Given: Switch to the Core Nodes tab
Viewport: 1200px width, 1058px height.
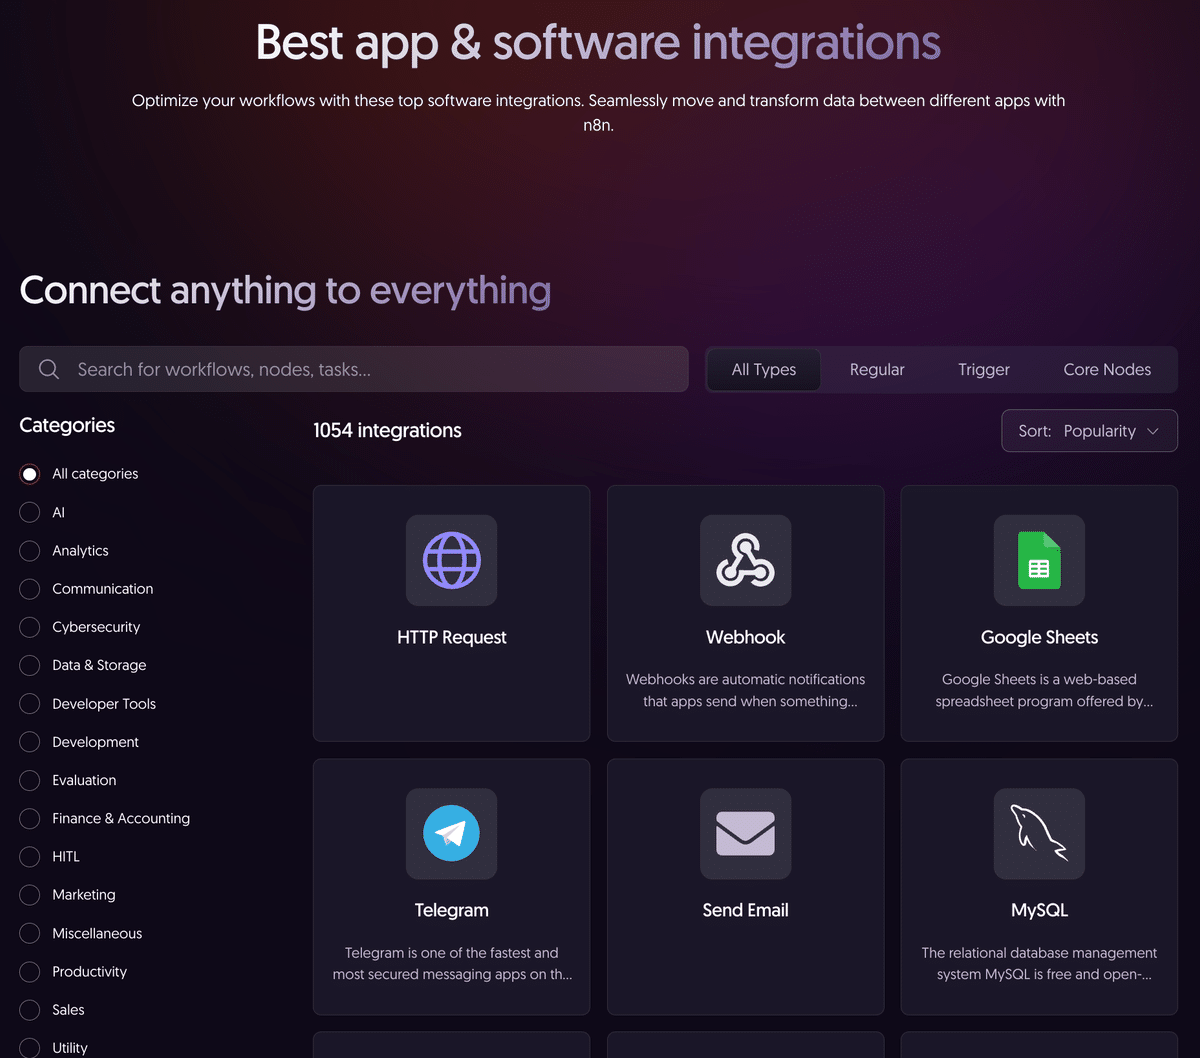Looking at the screenshot, I should click(1107, 369).
